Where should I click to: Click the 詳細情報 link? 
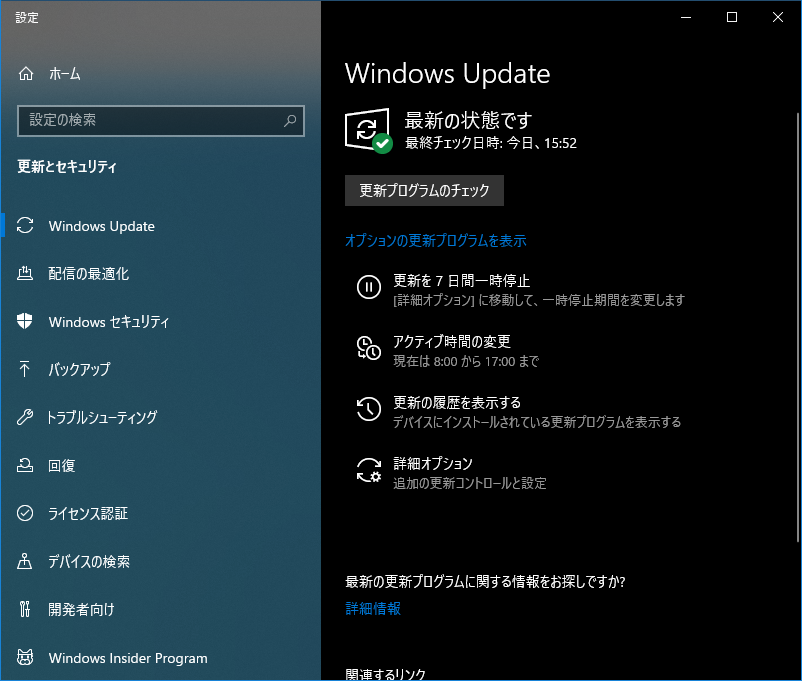[373, 608]
